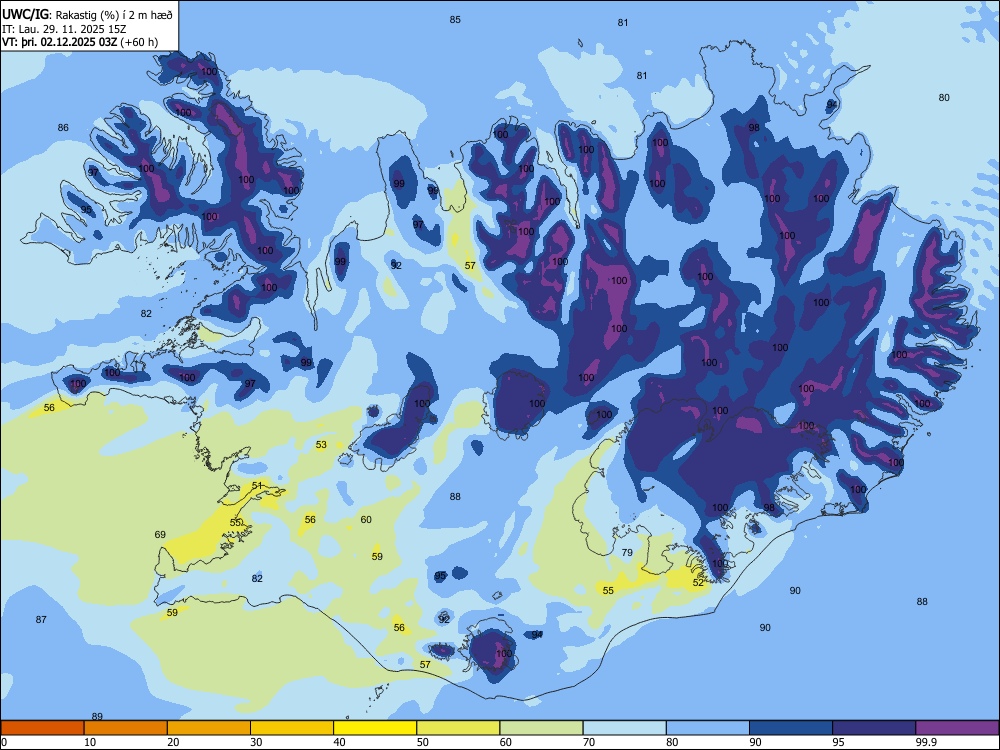Screen dimensions: 1000x750
Task: Click the amber 30–40 legend swatch
Action: click(x=292, y=728)
